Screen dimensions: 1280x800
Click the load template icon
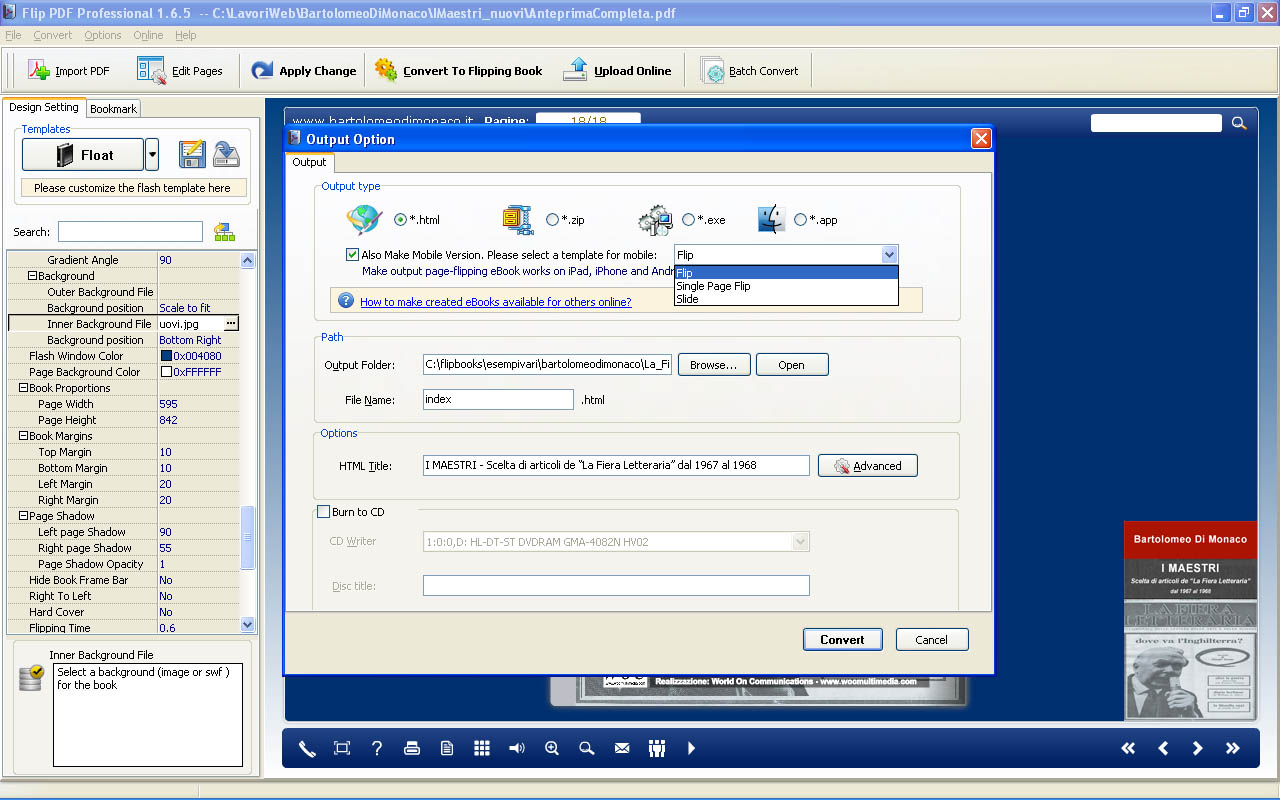tap(226, 154)
